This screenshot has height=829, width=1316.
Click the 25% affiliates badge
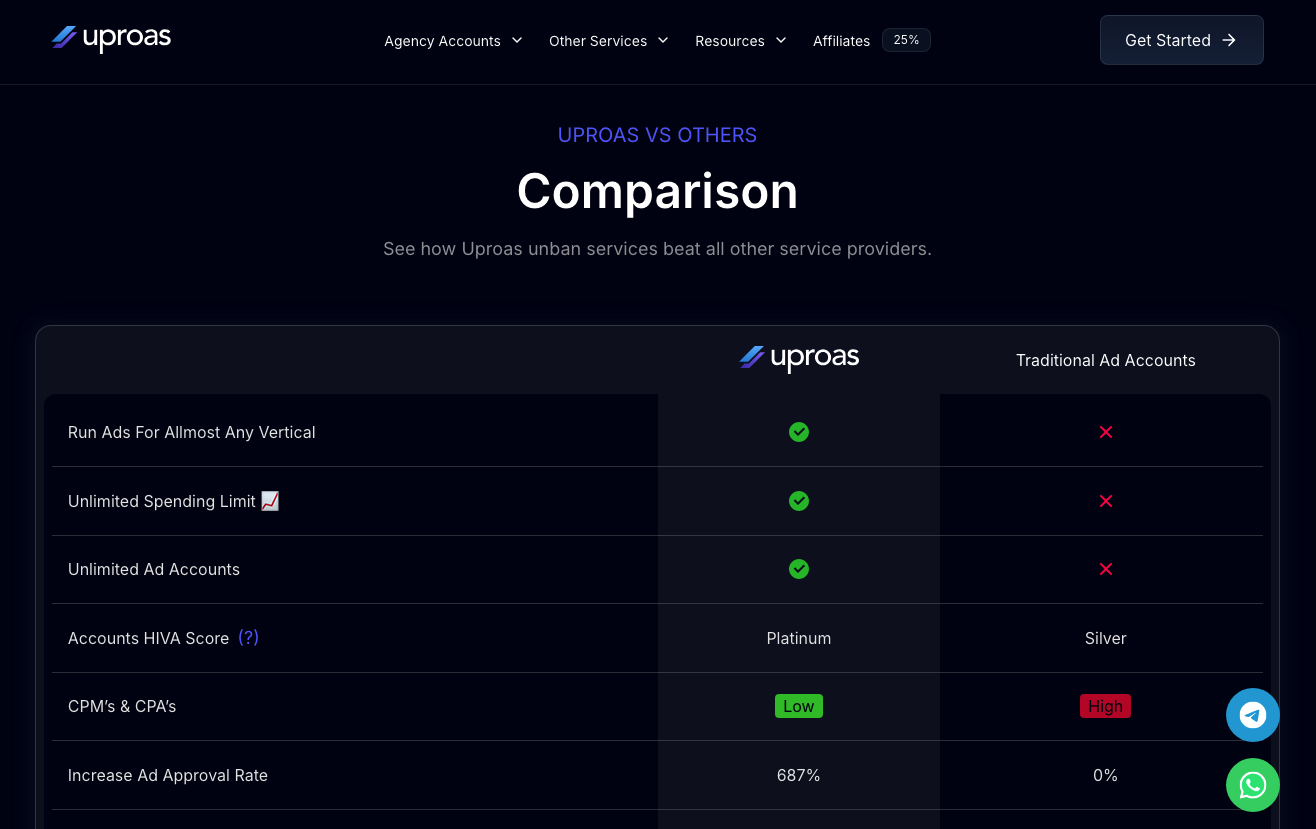(x=906, y=40)
